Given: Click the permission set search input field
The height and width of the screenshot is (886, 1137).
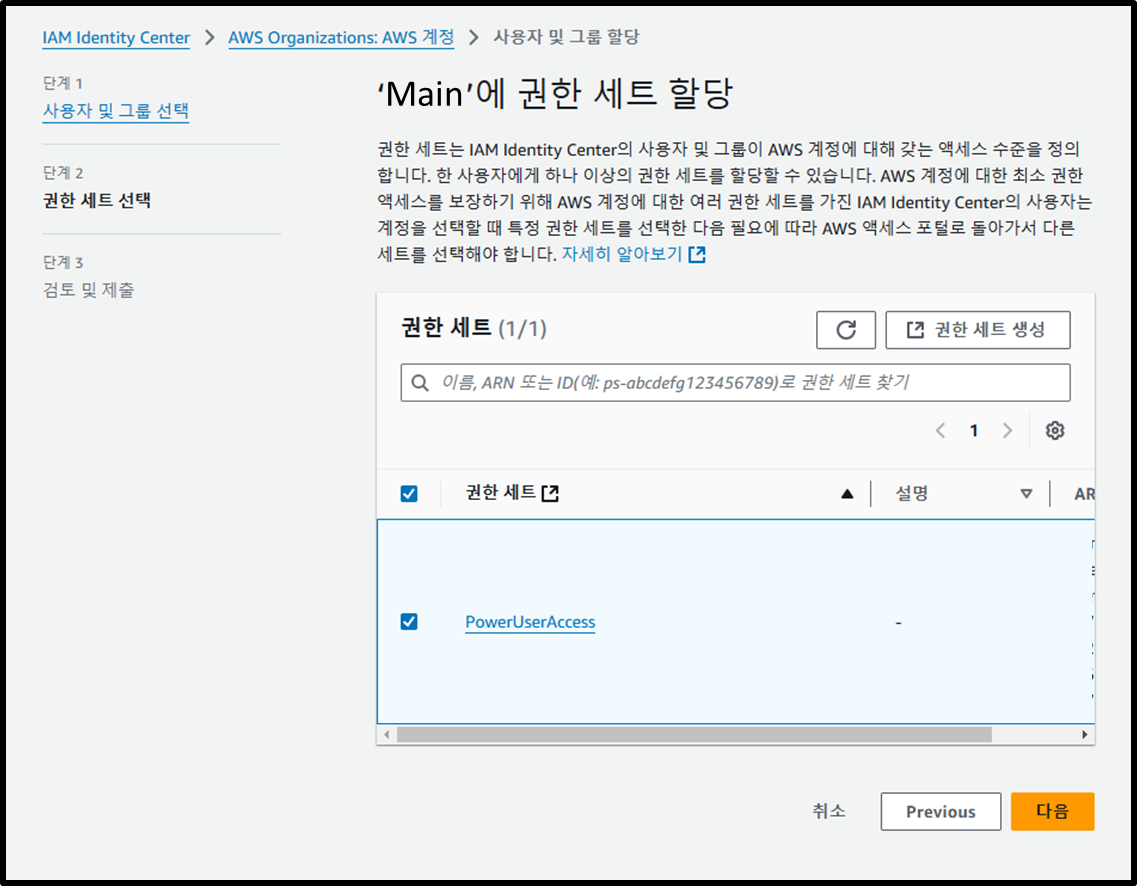Looking at the screenshot, I should coord(735,383).
